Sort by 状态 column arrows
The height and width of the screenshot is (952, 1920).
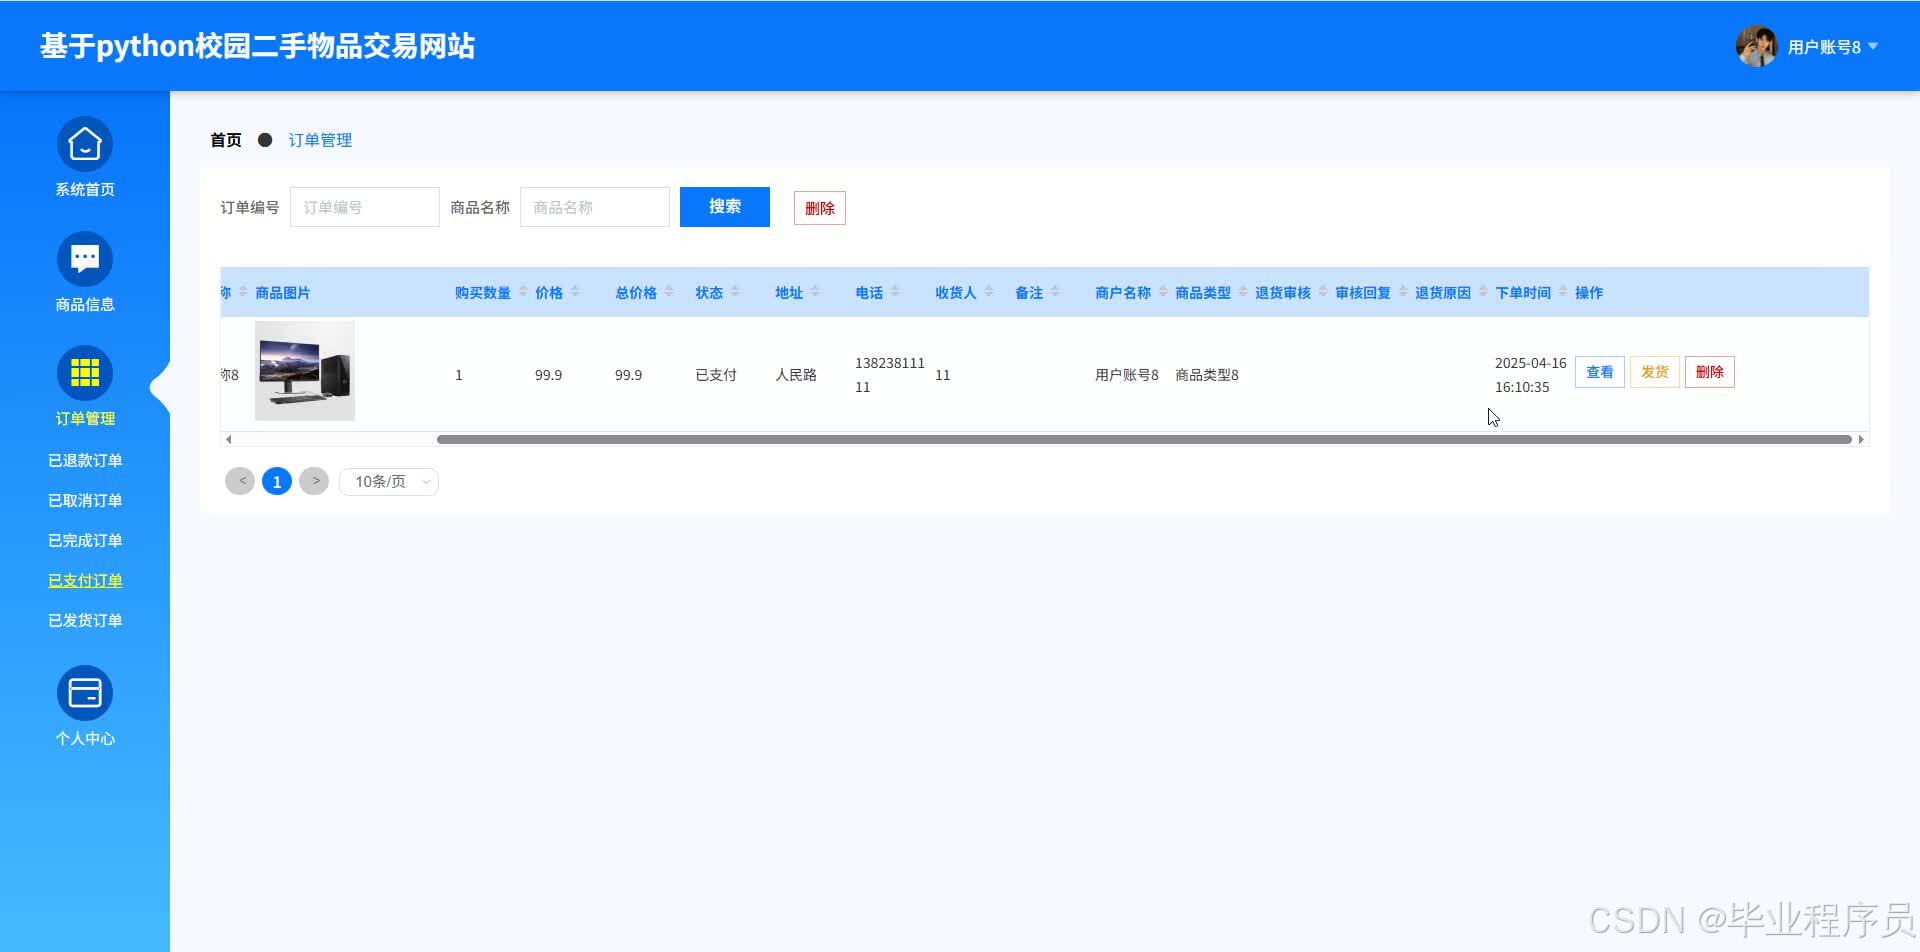pos(735,291)
